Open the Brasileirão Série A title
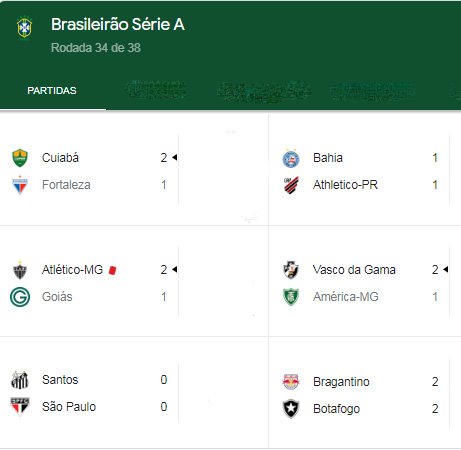Image resolution: width=461 pixels, height=450 pixels. click(118, 24)
